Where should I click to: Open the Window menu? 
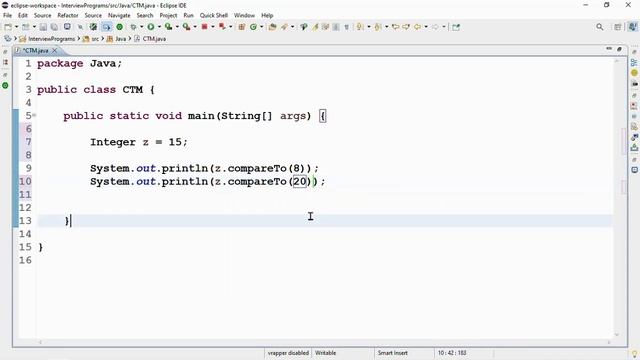(x=244, y=16)
